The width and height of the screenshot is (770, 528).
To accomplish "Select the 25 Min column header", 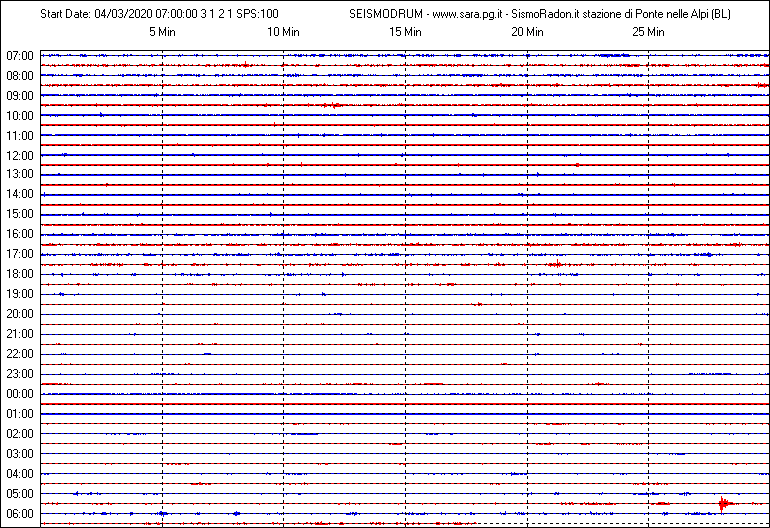I will (649, 32).
